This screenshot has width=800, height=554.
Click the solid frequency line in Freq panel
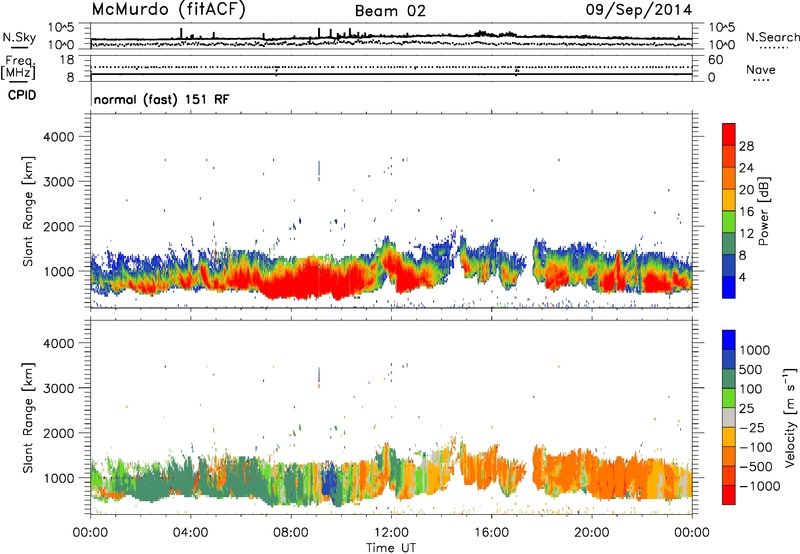pyautogui.click(x=391, y=74)
